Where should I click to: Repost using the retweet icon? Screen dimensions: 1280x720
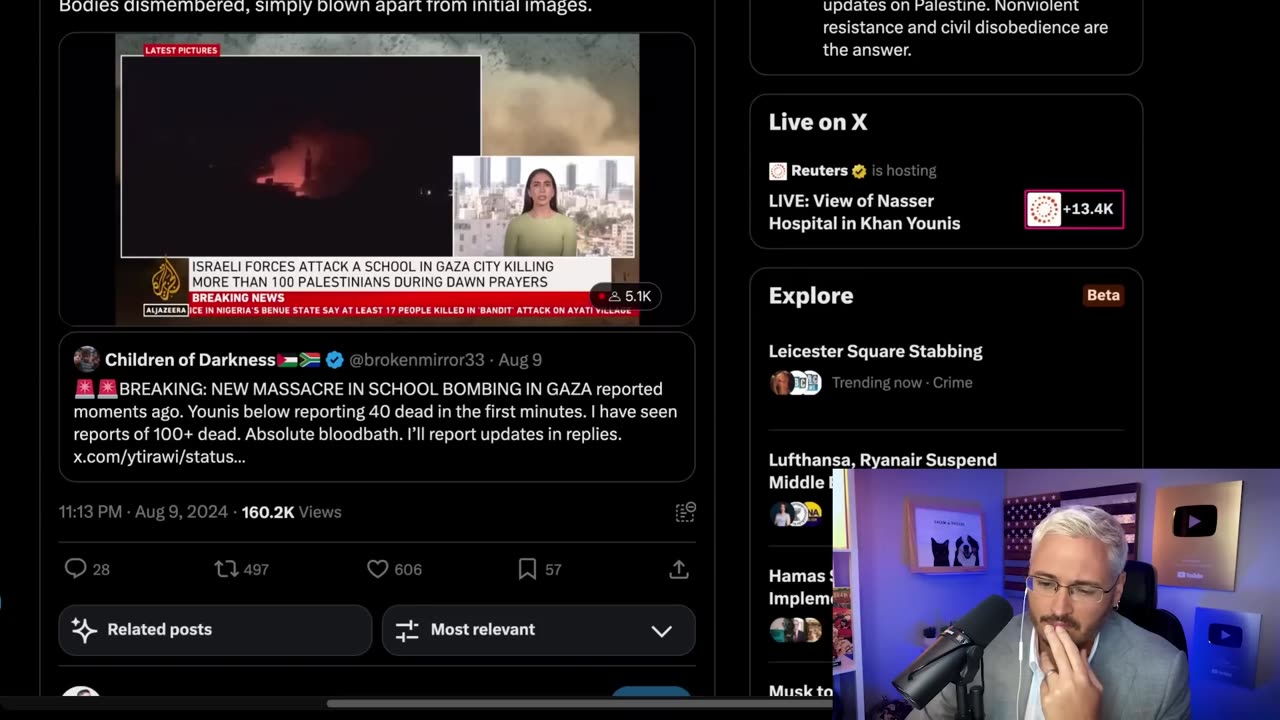pyautogui.click(x=226, y=569)
